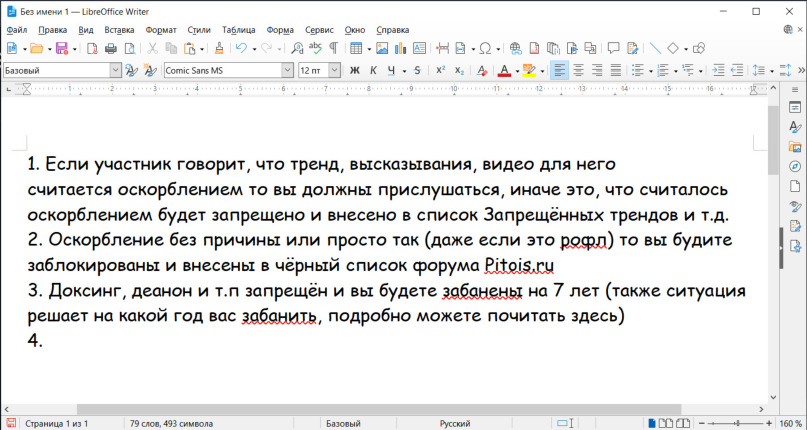
Task: Insert special character with the Omega icon
Action: [x=484, y=48]
